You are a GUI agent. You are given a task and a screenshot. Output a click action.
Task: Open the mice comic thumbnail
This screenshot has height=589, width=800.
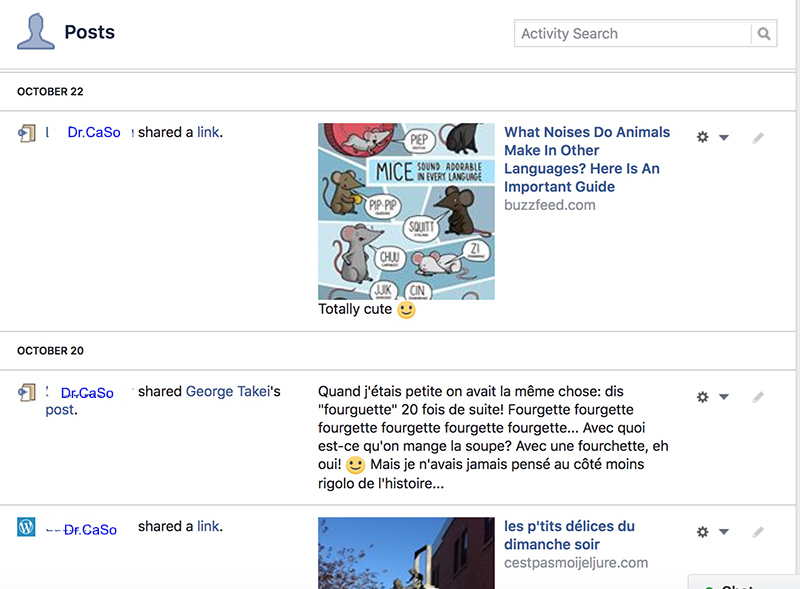pyautogui.click(x=406, y=211)
